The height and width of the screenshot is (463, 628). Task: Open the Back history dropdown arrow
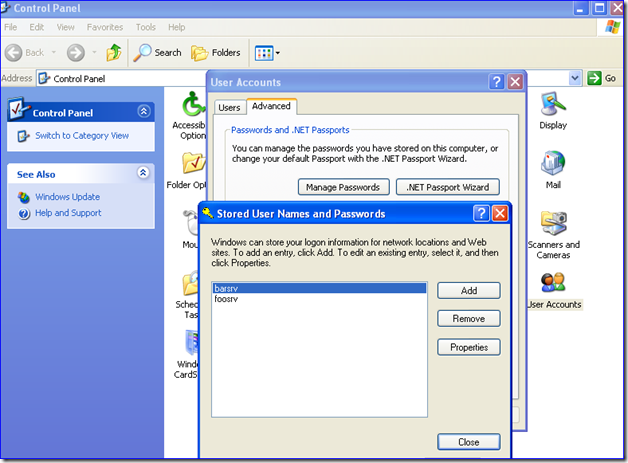(x=54, y=52)
